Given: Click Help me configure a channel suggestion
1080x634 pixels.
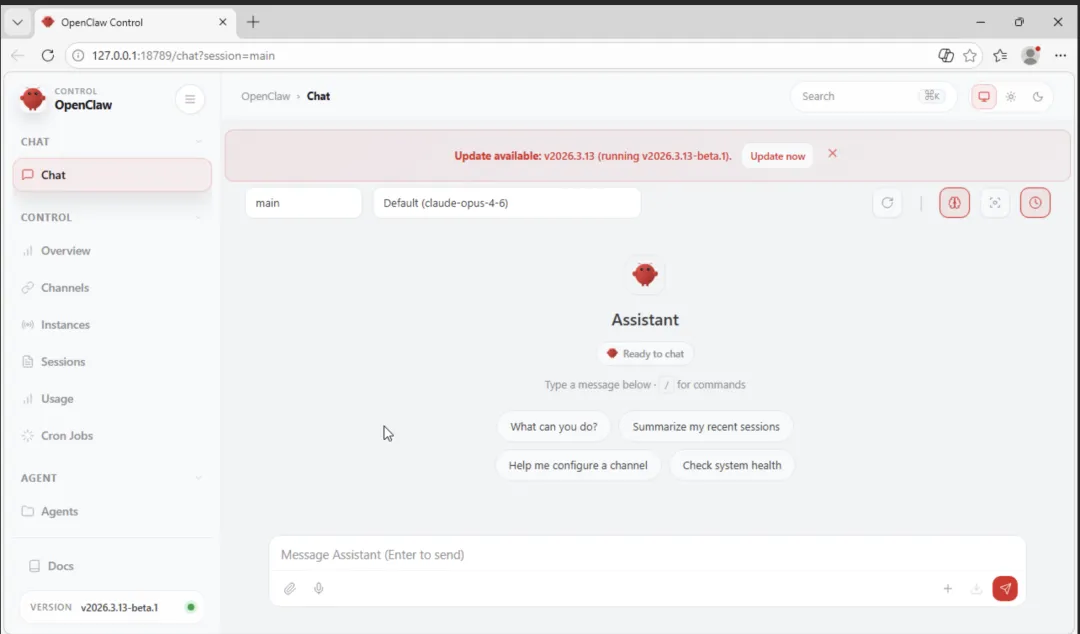Looking at the screenshot, I should point(578,465).
